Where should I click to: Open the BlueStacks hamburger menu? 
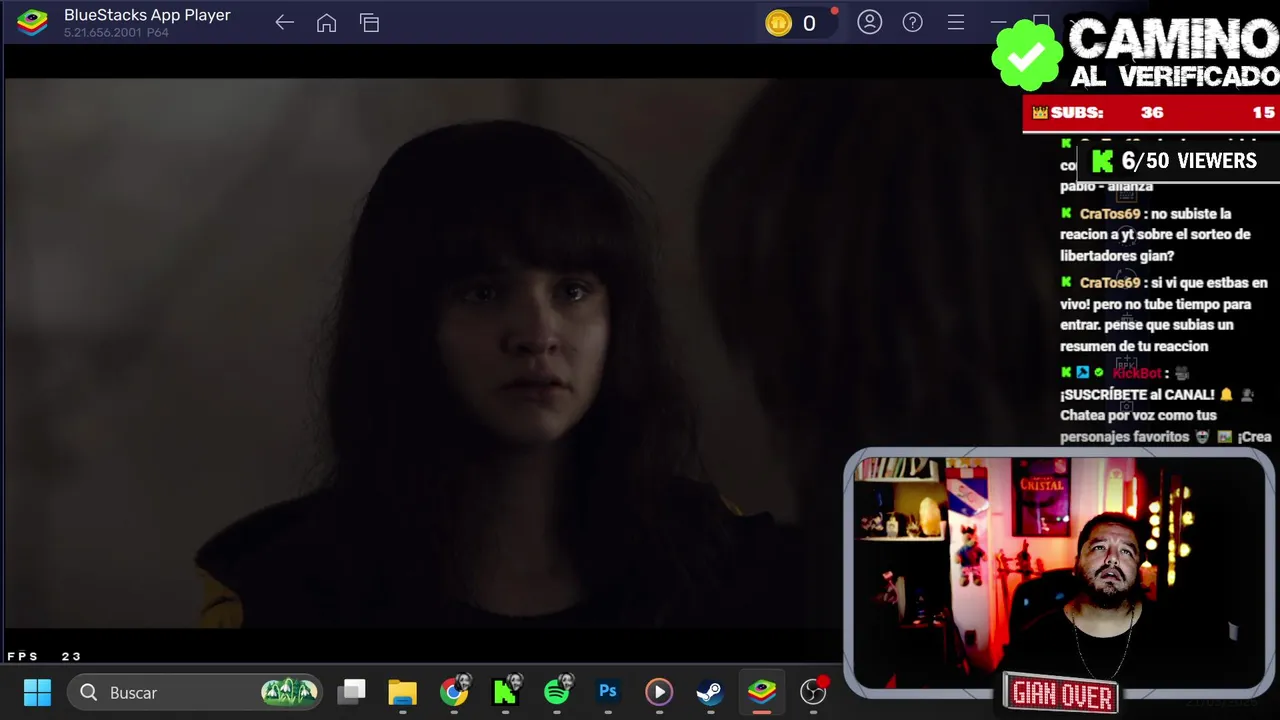955,22
